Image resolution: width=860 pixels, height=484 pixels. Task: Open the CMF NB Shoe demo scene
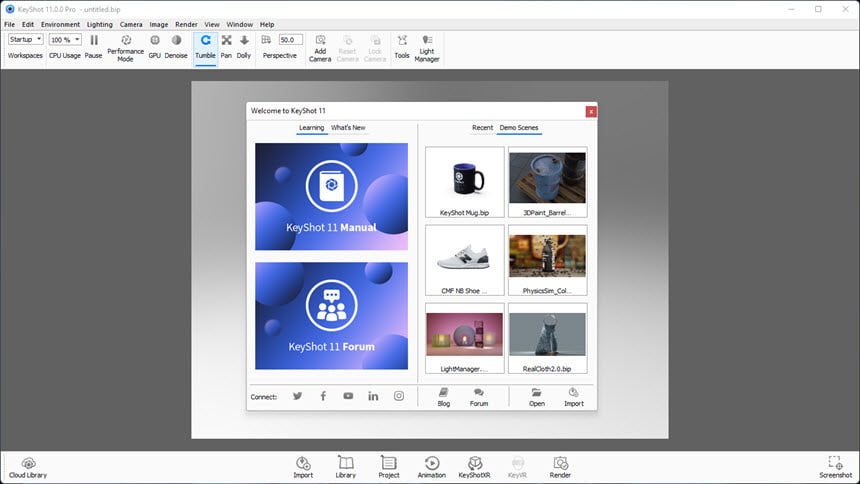point(465,260)
